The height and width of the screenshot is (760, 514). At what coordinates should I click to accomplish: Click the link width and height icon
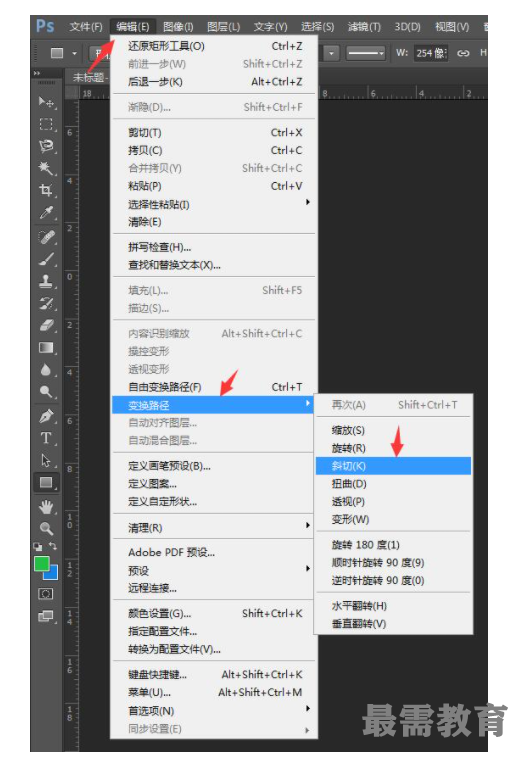[463, 53]
